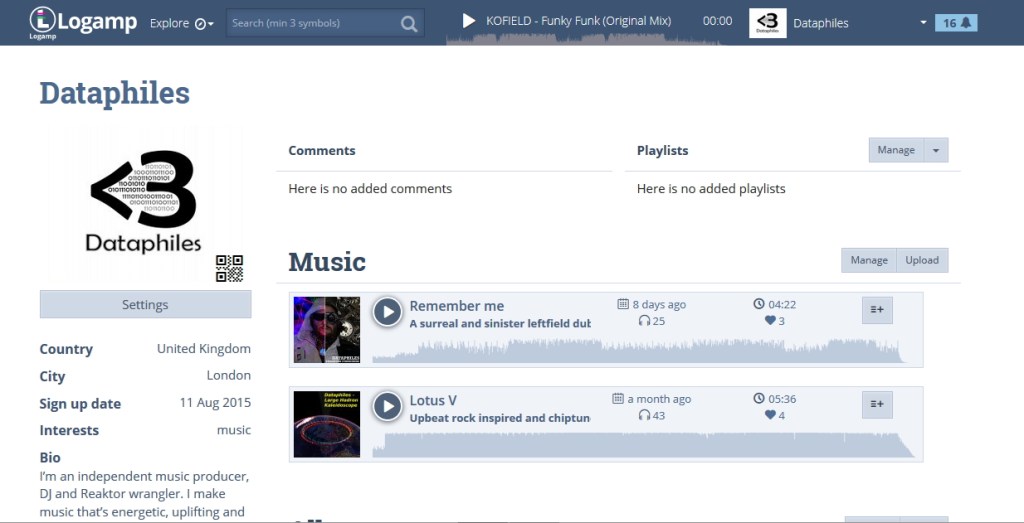Click the Logamp logo in header
1024x523 pixels.
[x=84, y=22]
